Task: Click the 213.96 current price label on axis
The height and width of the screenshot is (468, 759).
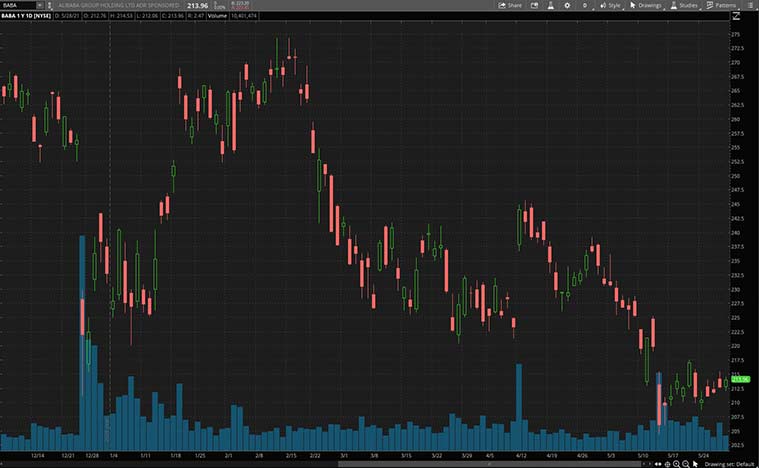Action: coord(741,379)
